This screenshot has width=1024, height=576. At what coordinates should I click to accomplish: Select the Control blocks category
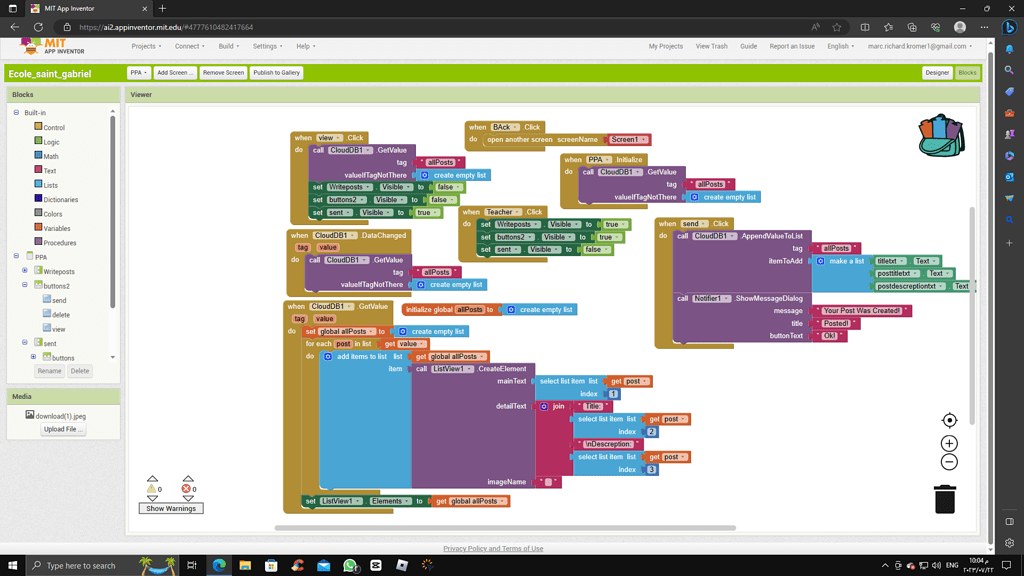click(53, 128)
